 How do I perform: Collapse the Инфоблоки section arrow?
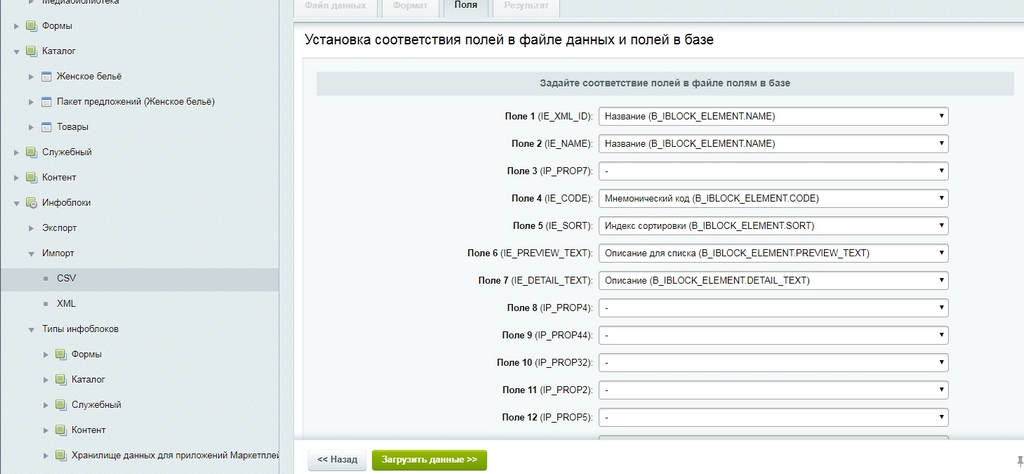click(x=17, y=203)
